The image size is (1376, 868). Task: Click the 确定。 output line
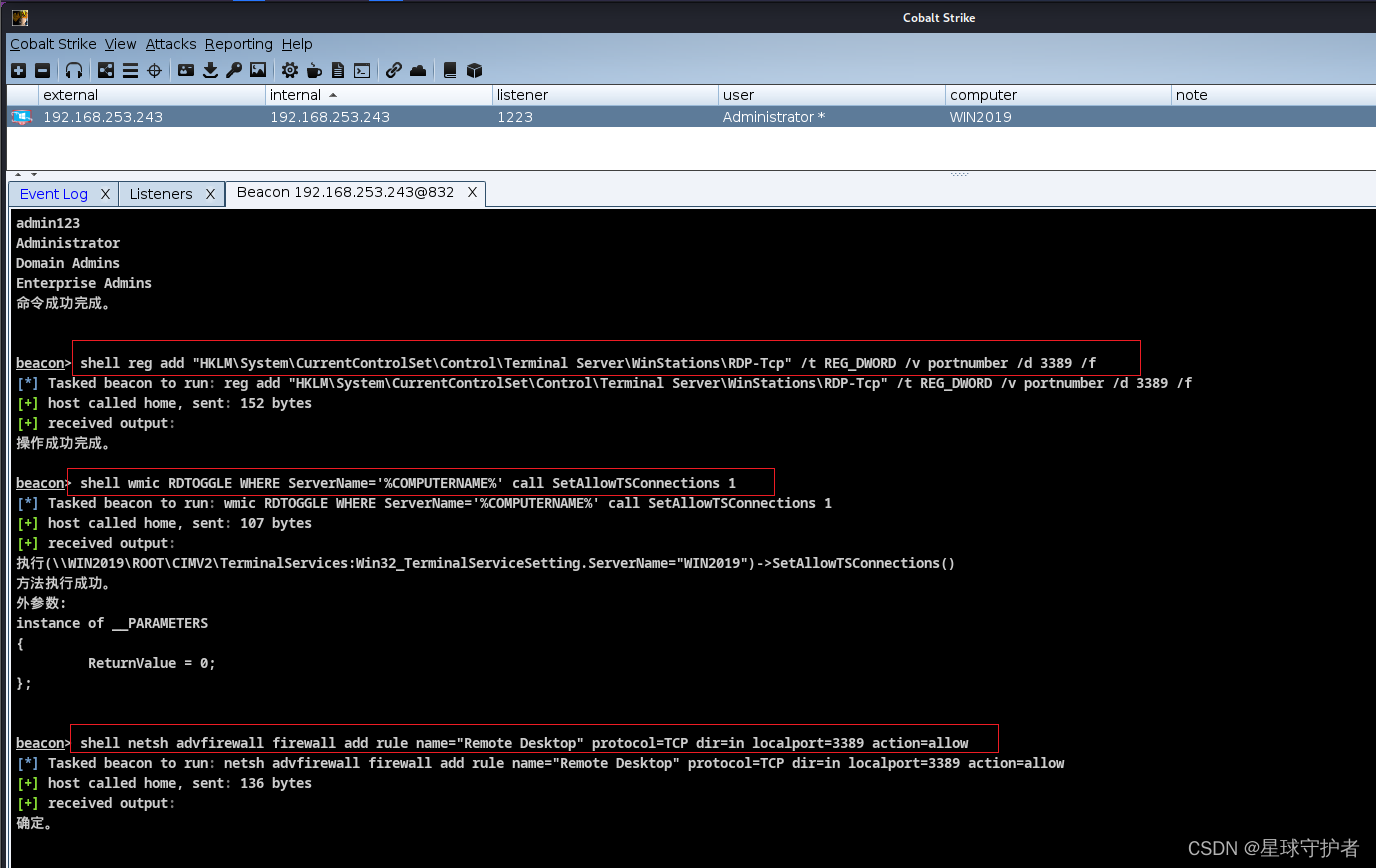(34, 824)
